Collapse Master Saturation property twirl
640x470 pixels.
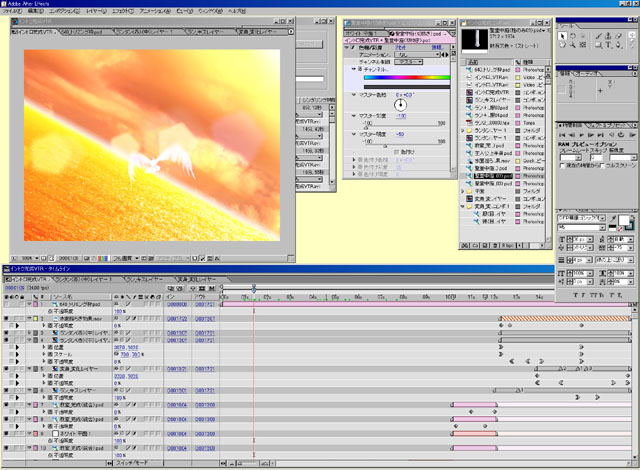click(x=354, y=116)
